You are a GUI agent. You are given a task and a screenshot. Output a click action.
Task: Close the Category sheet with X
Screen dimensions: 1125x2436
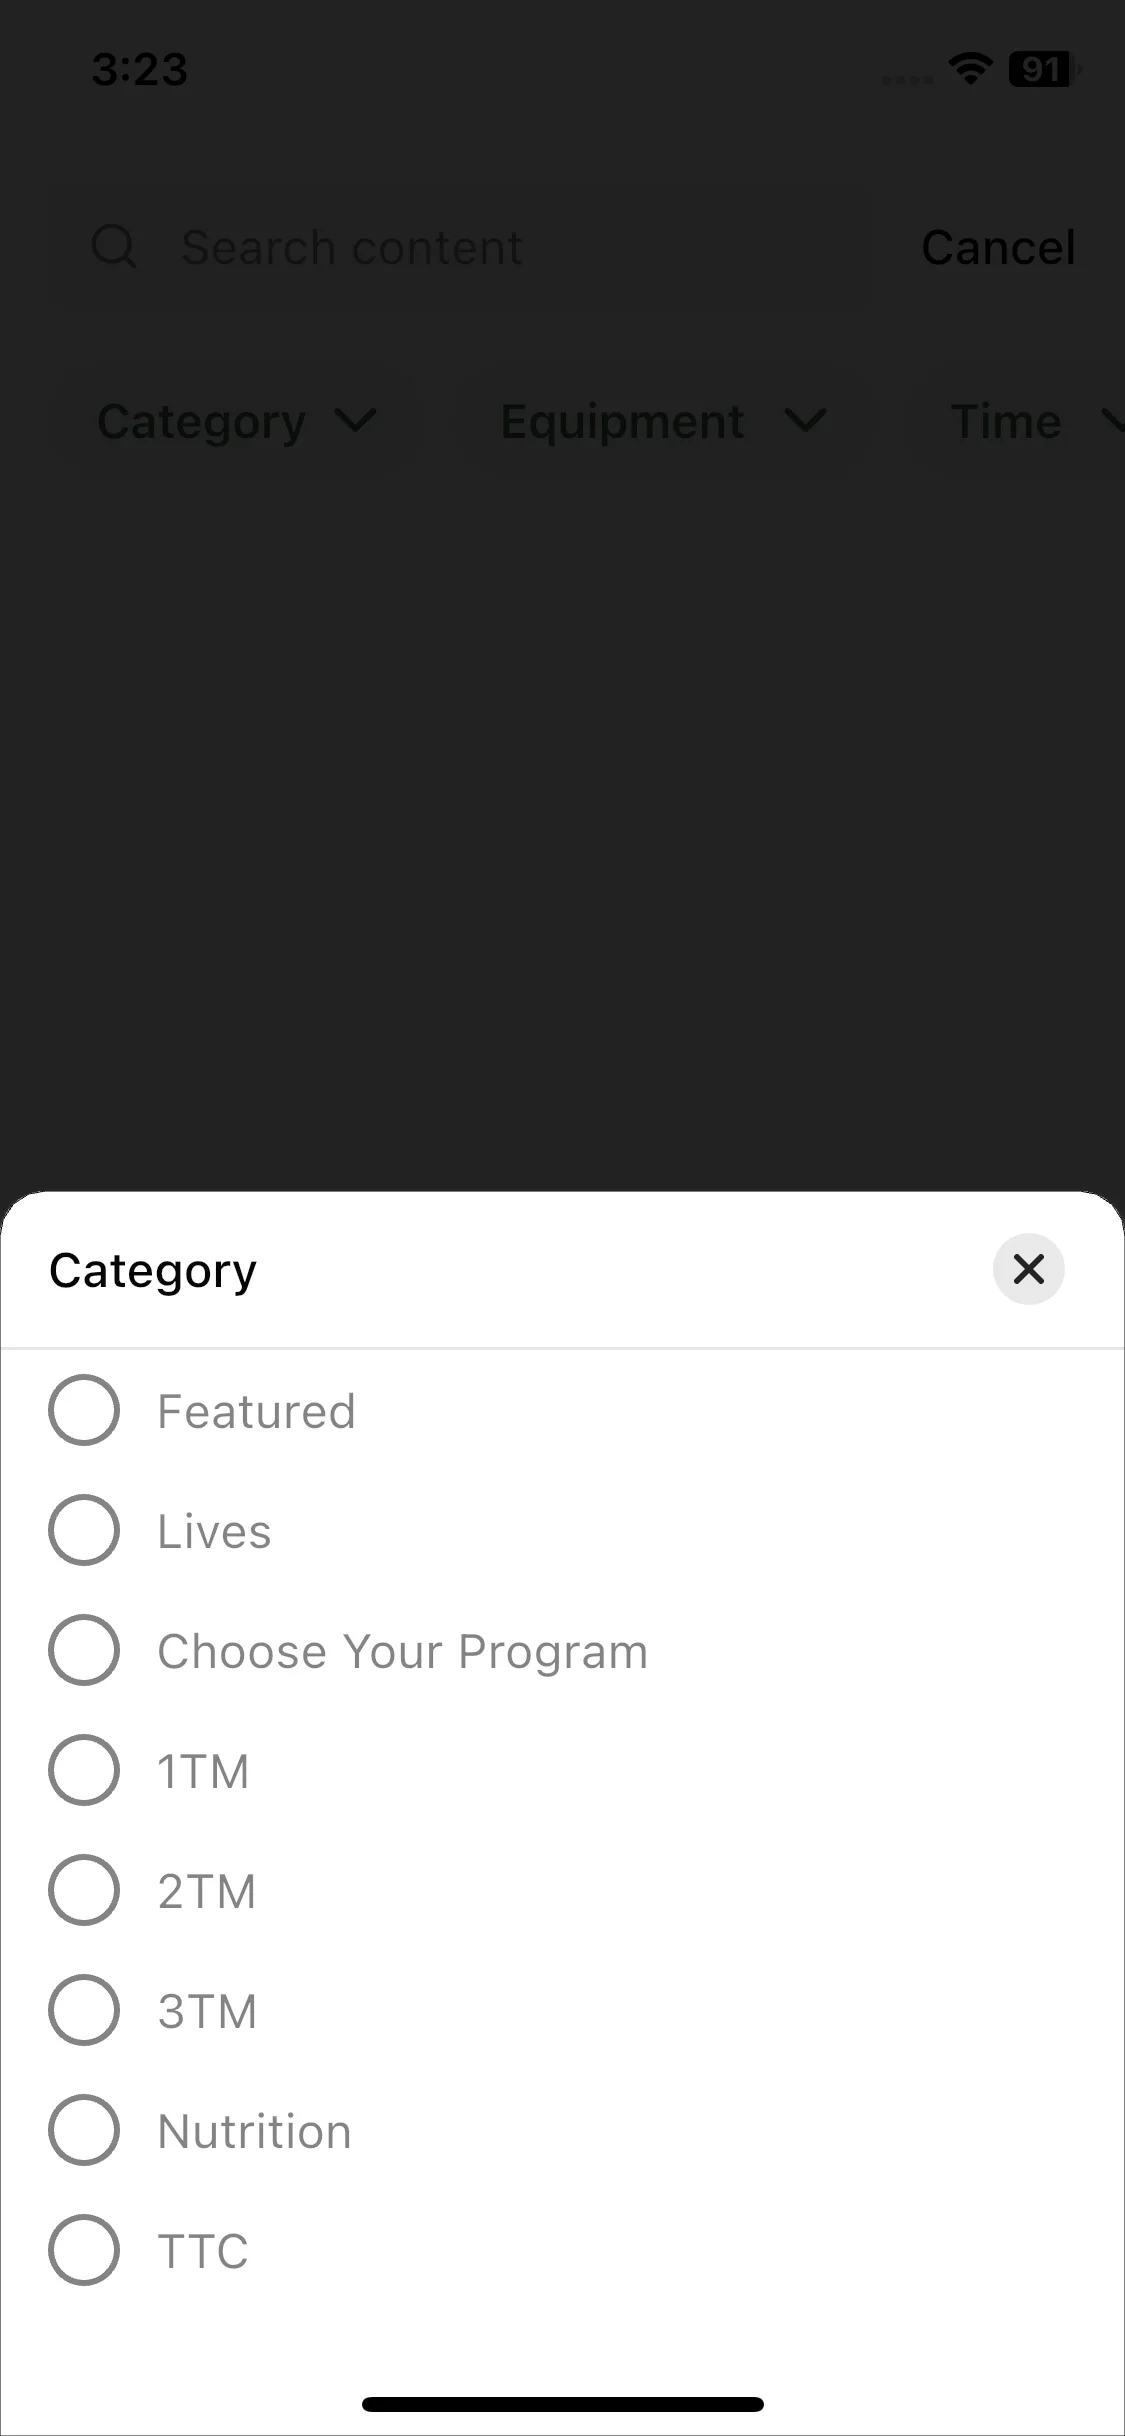[1028, 1270]
